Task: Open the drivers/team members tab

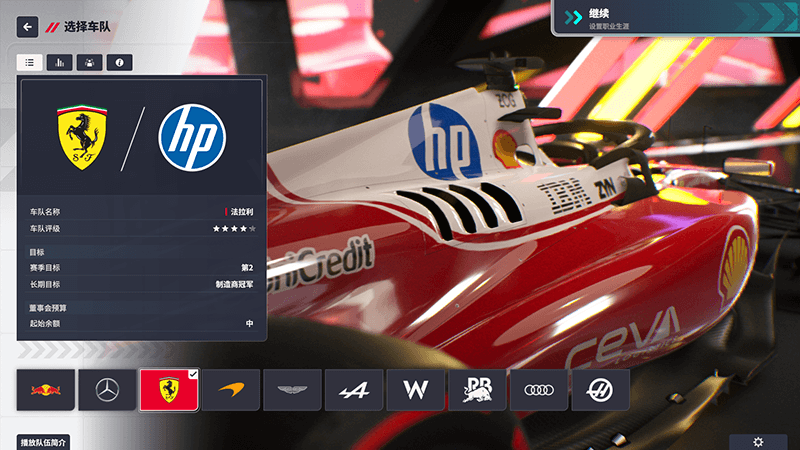Action: (89, 62)
